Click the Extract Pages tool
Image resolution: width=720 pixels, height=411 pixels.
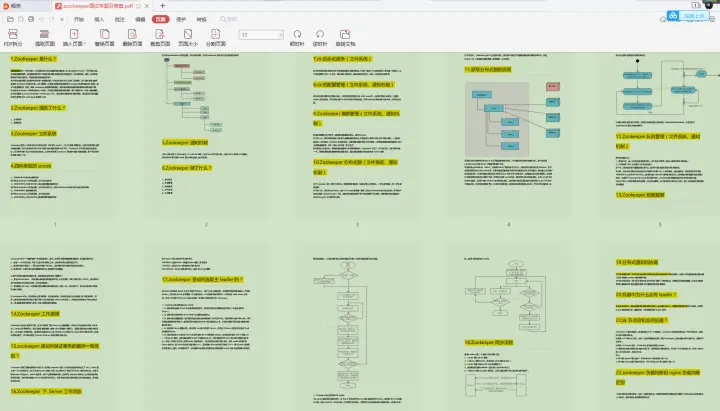point(45,37)
